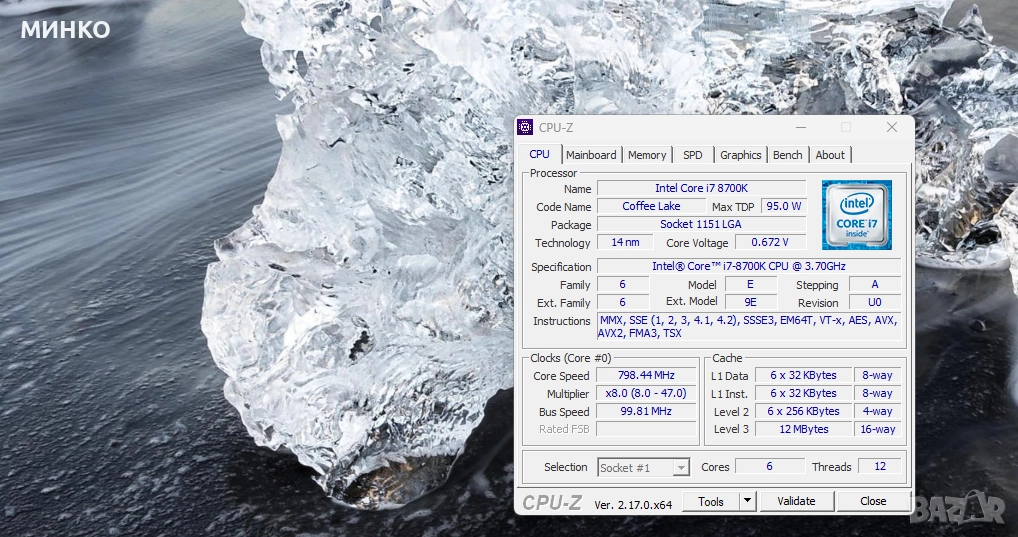This screenshot has height=537, width=1018.
Task: Click the CPU-Z app icon in title bar
Action: click(x=525, y=127)
